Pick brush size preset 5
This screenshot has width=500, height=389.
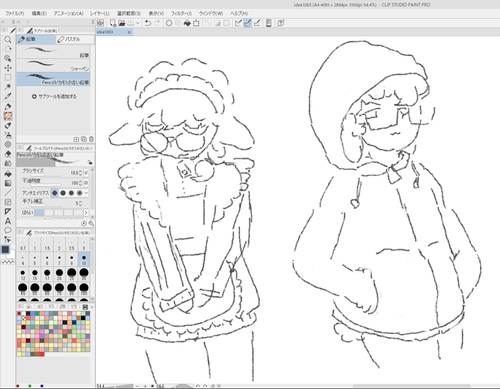point(35,259)
